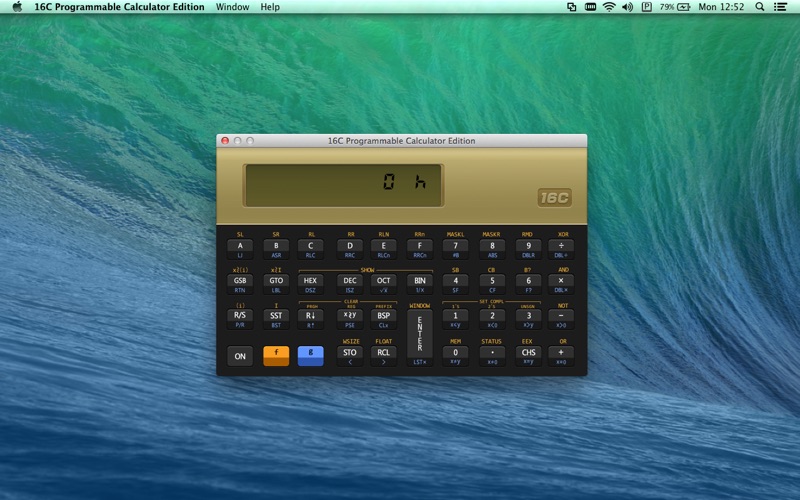Screen dimensions: 800x500
Task: Click the RCL recall key
Action: click(384, 356)
